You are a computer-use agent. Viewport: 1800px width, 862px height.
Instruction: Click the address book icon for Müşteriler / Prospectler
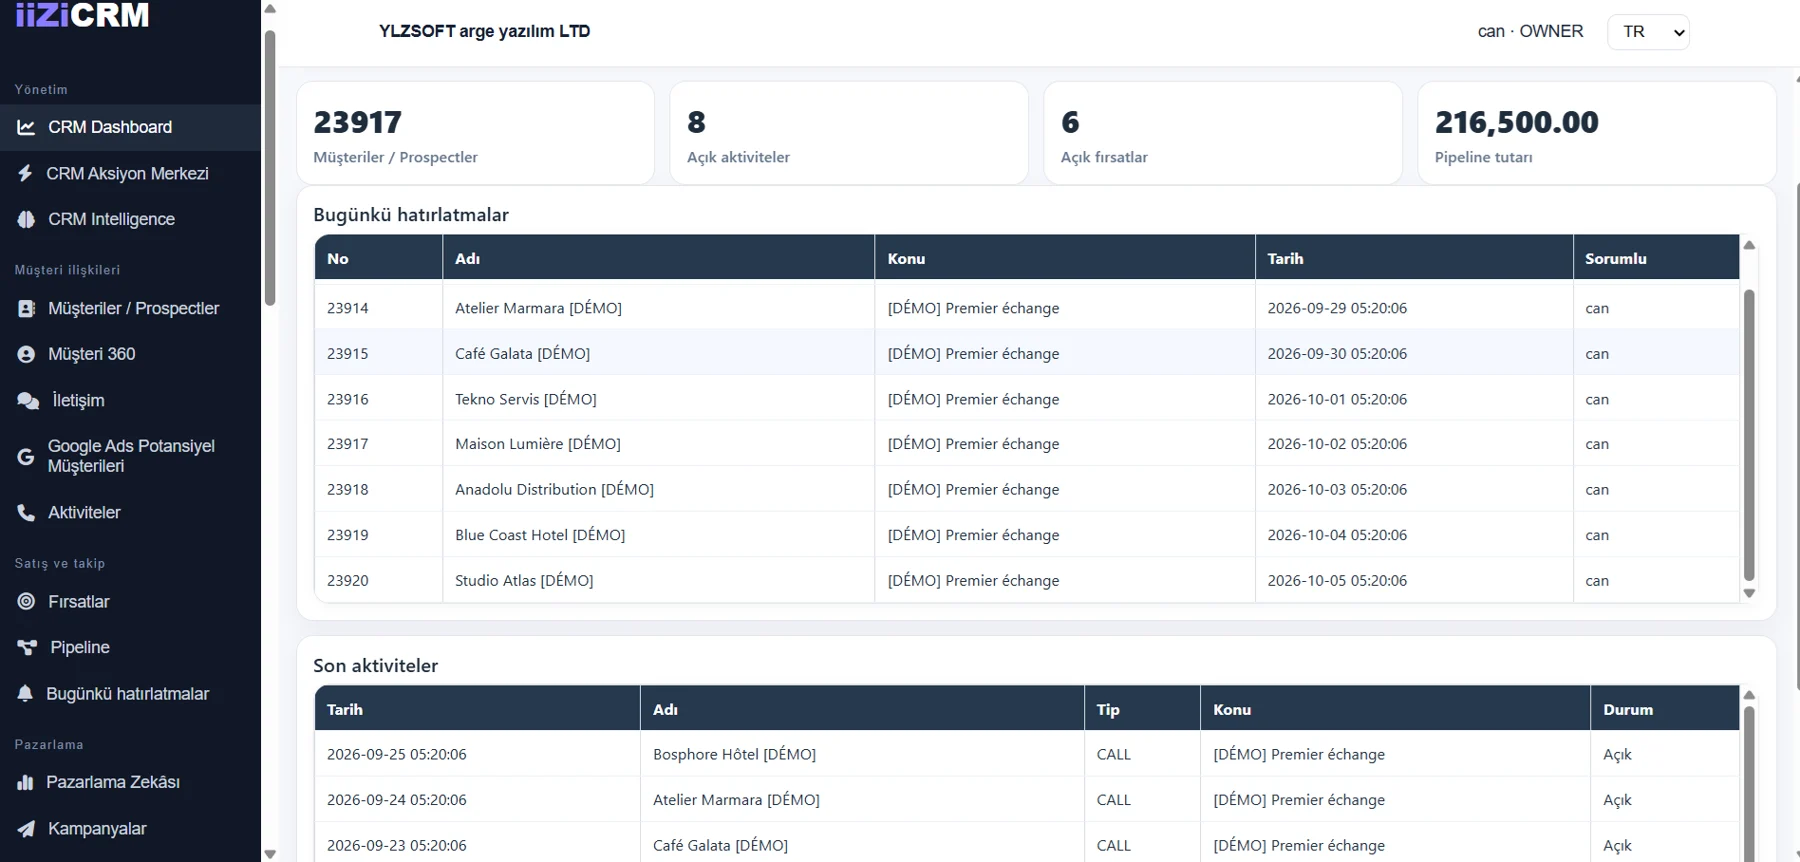coord(27,308)
